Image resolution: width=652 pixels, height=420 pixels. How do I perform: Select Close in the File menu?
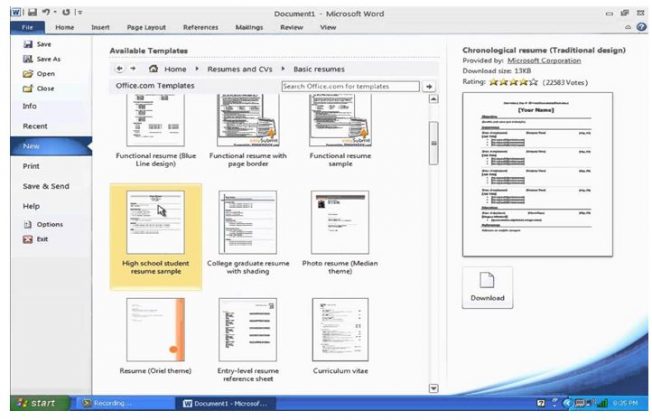[x=38, y=89]
